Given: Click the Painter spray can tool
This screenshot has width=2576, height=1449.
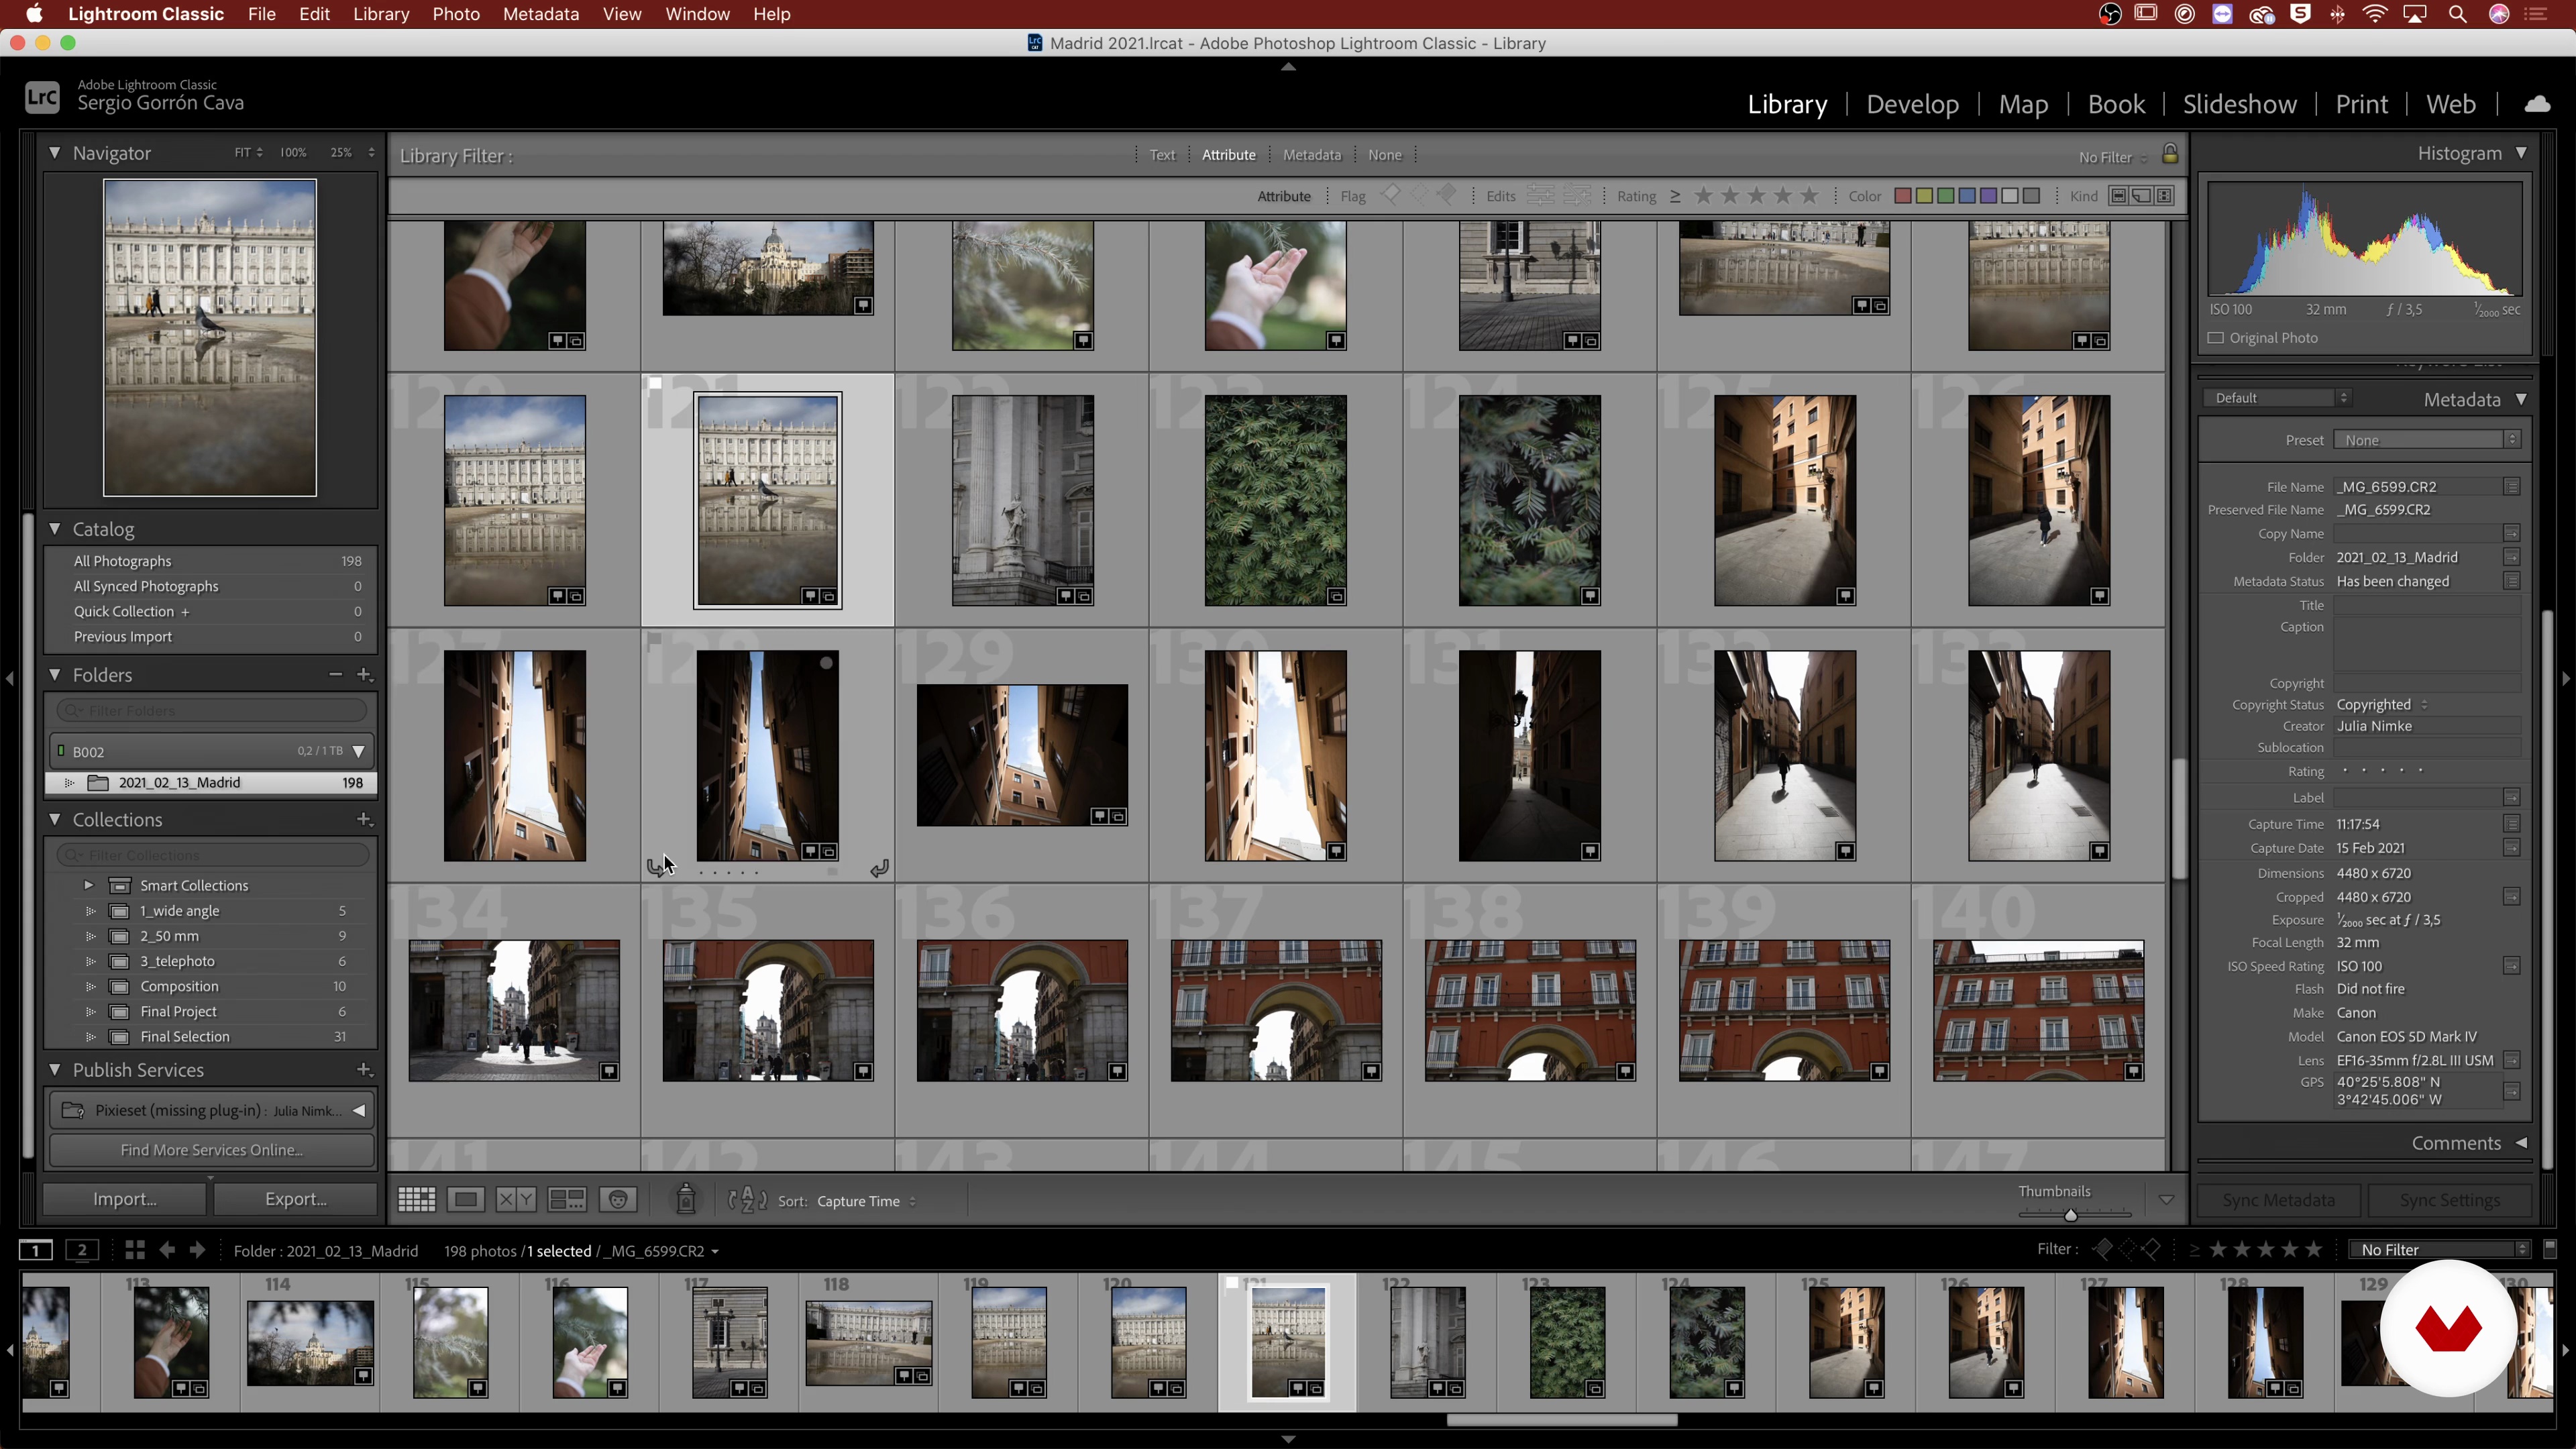Looking at the screenshot, I should (x=686, y=1199).
